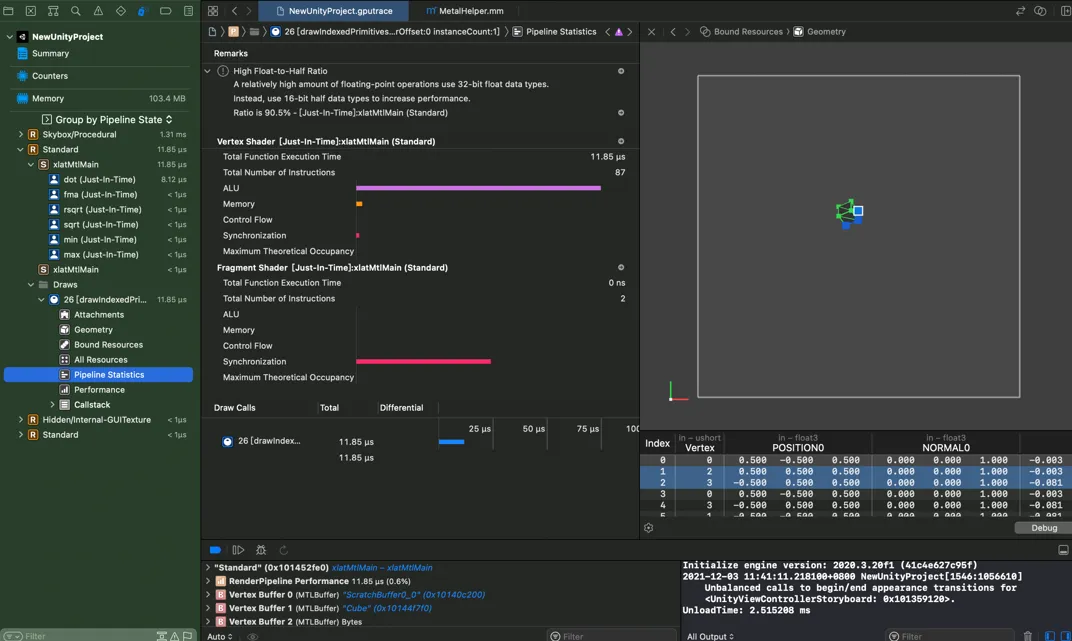Reload shaders icon in debug bar
1072x641 pixels.
pos(283,550)
